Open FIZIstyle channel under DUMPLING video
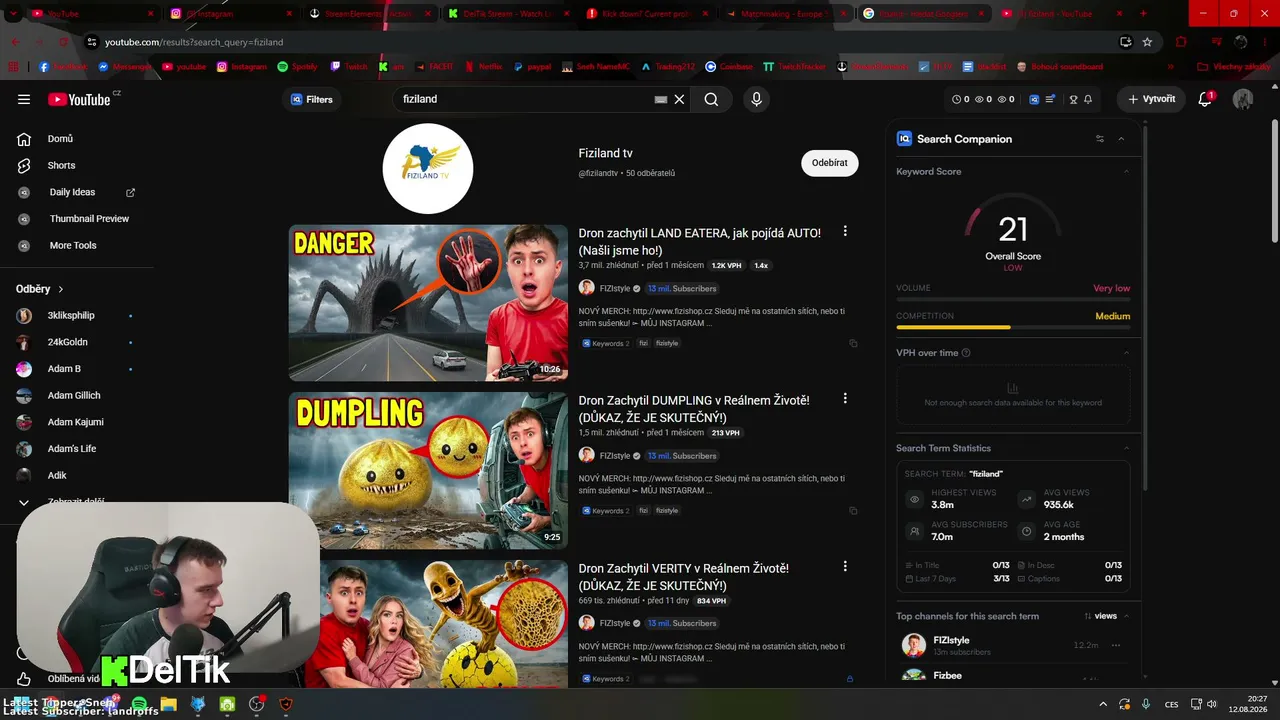This screenshot has width=1280, height=720. (x=615, y=456)
